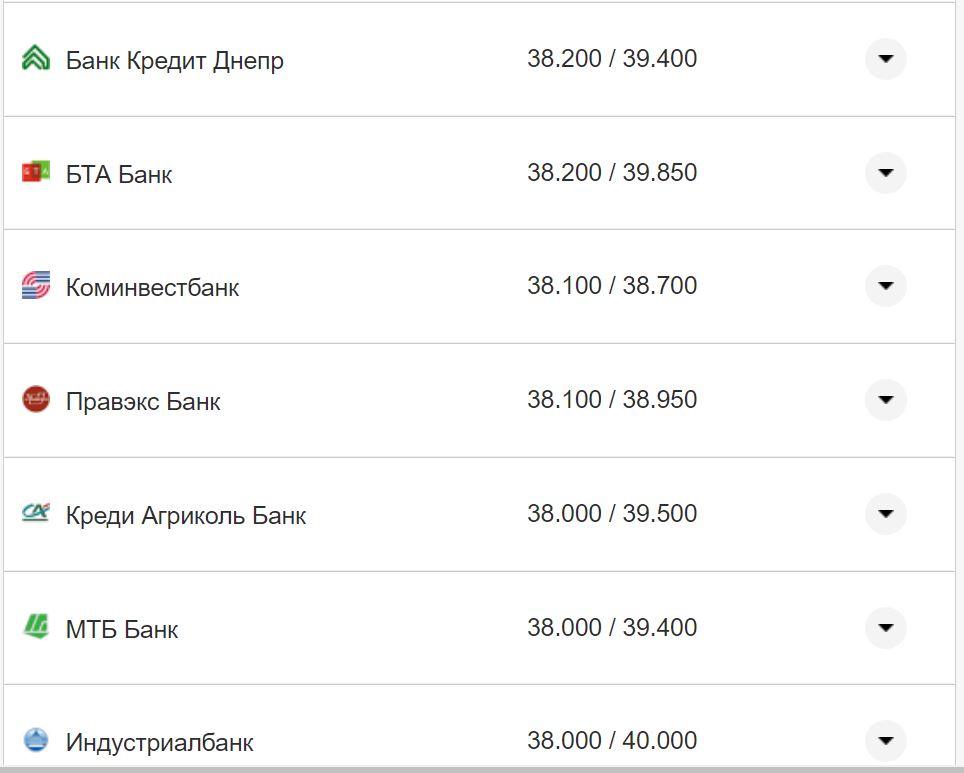Click the Креди Агриколь Банк logo icon
This screenshot has height=773, width=964.
point(38,514)
